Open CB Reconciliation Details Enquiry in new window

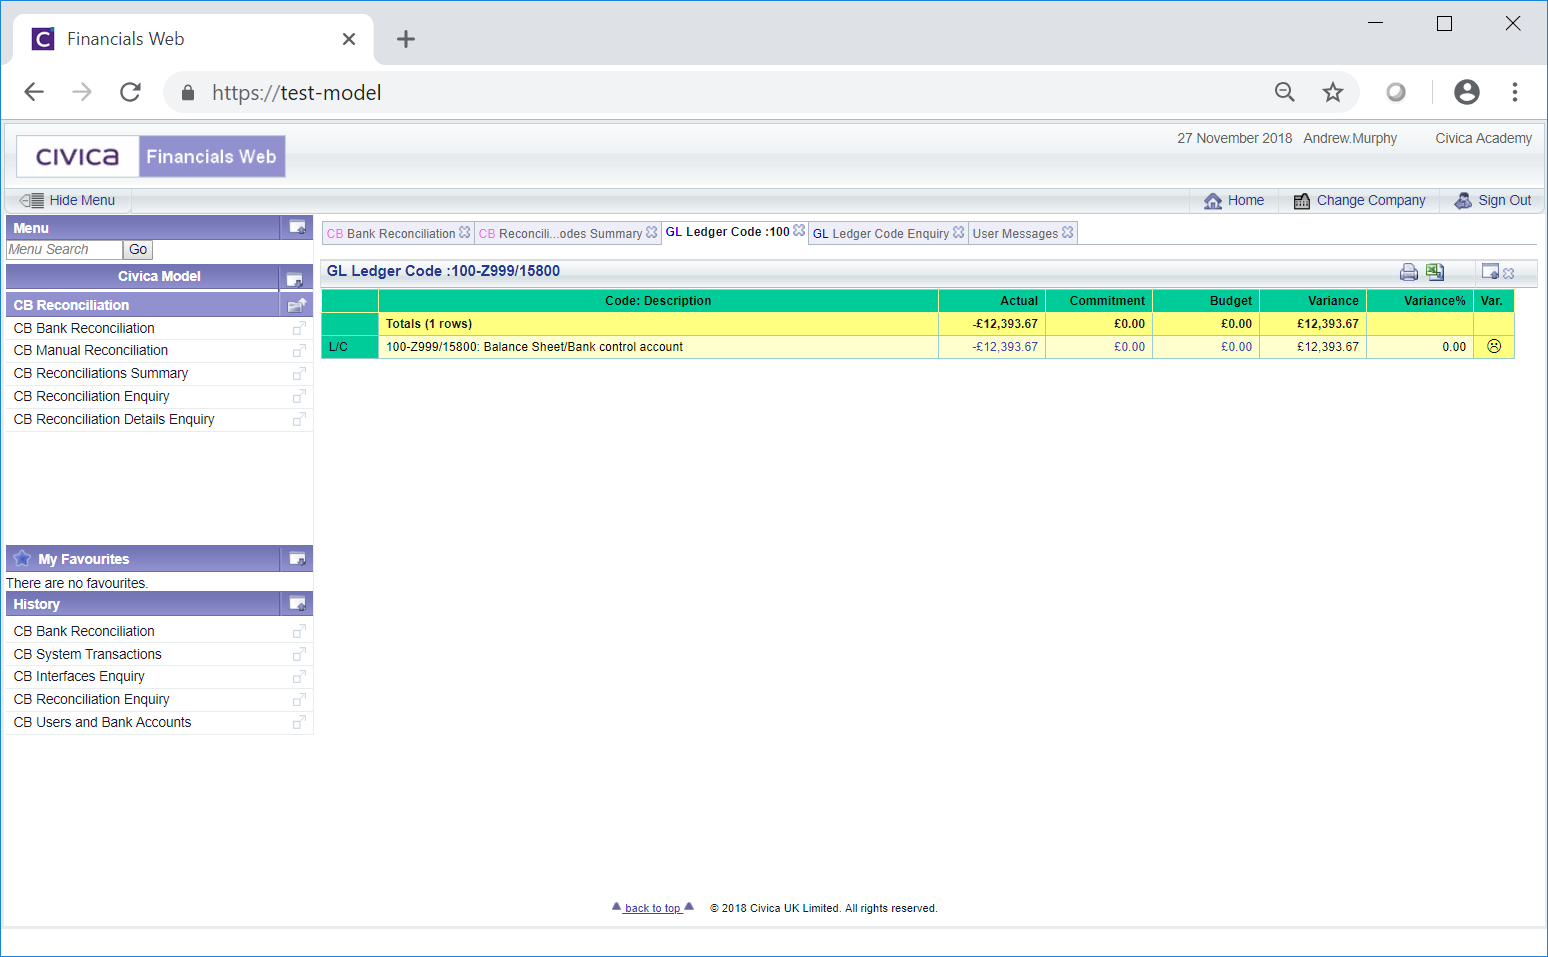(x=299, y=419)
